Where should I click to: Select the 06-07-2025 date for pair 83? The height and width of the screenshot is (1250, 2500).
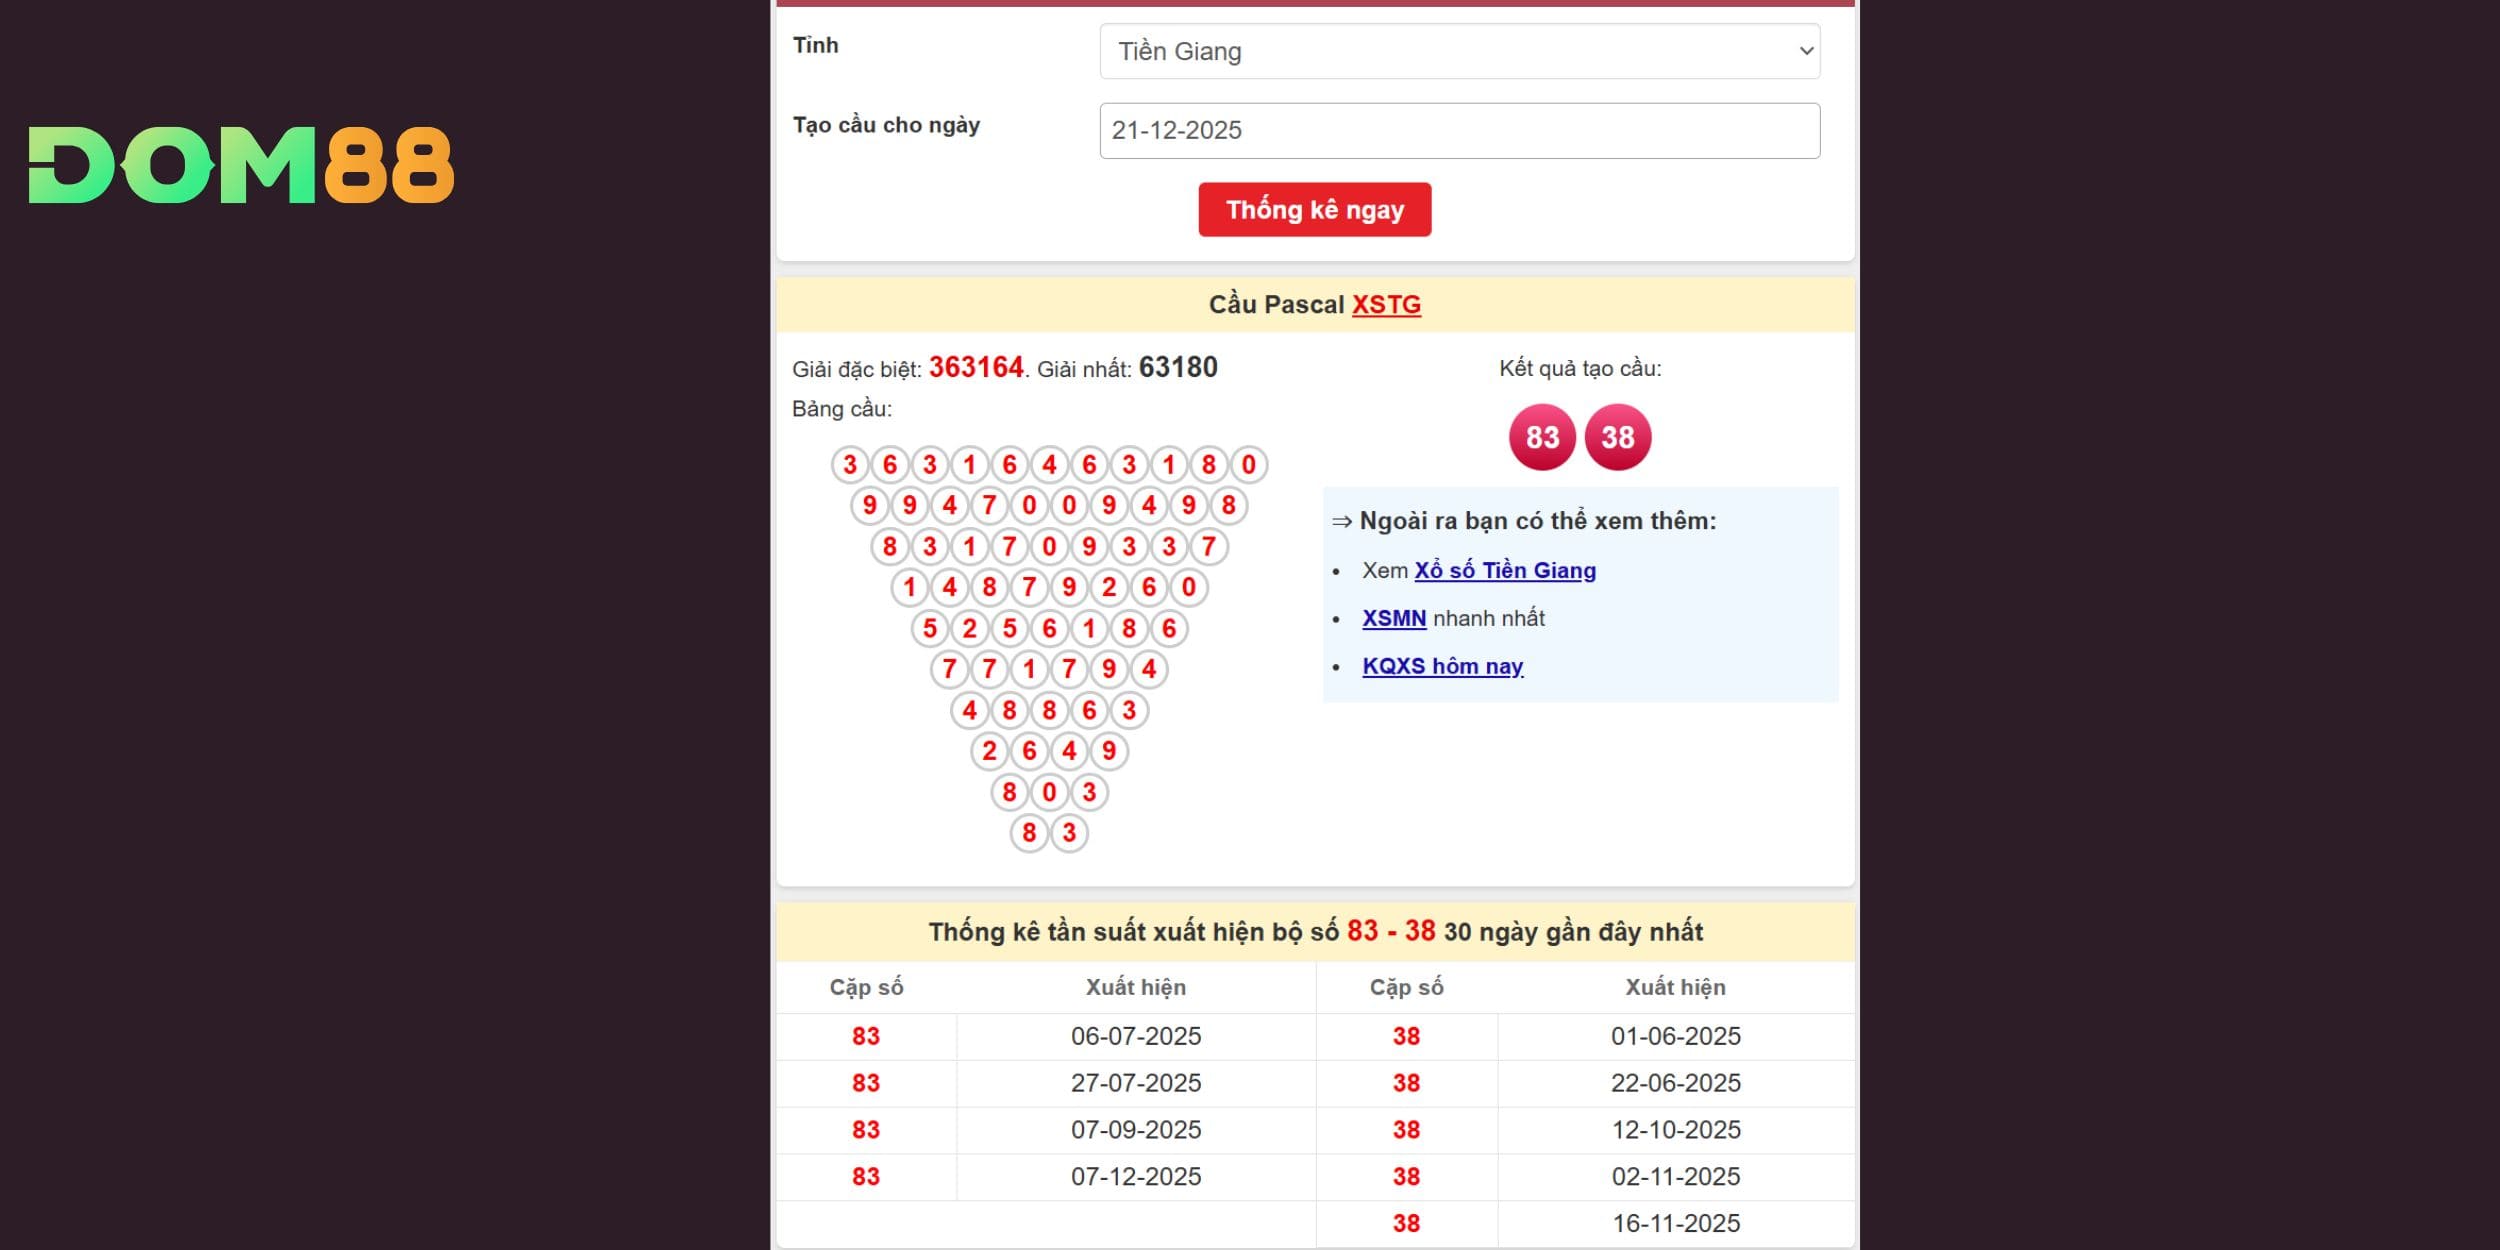coord(1135,1037)
